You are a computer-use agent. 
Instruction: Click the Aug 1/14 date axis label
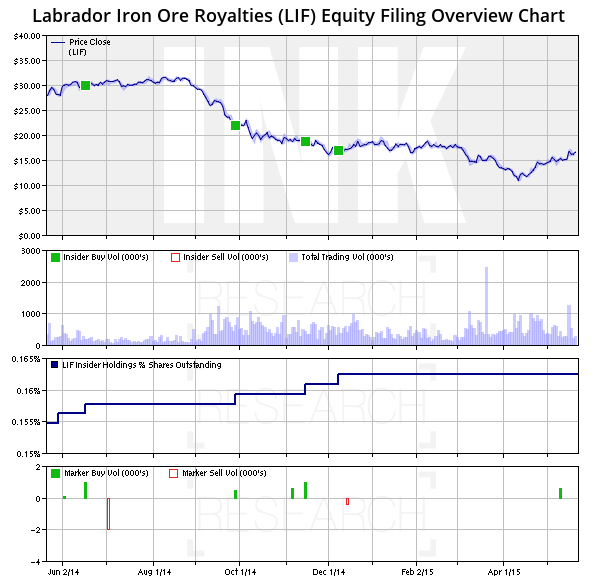click(154, 572)
